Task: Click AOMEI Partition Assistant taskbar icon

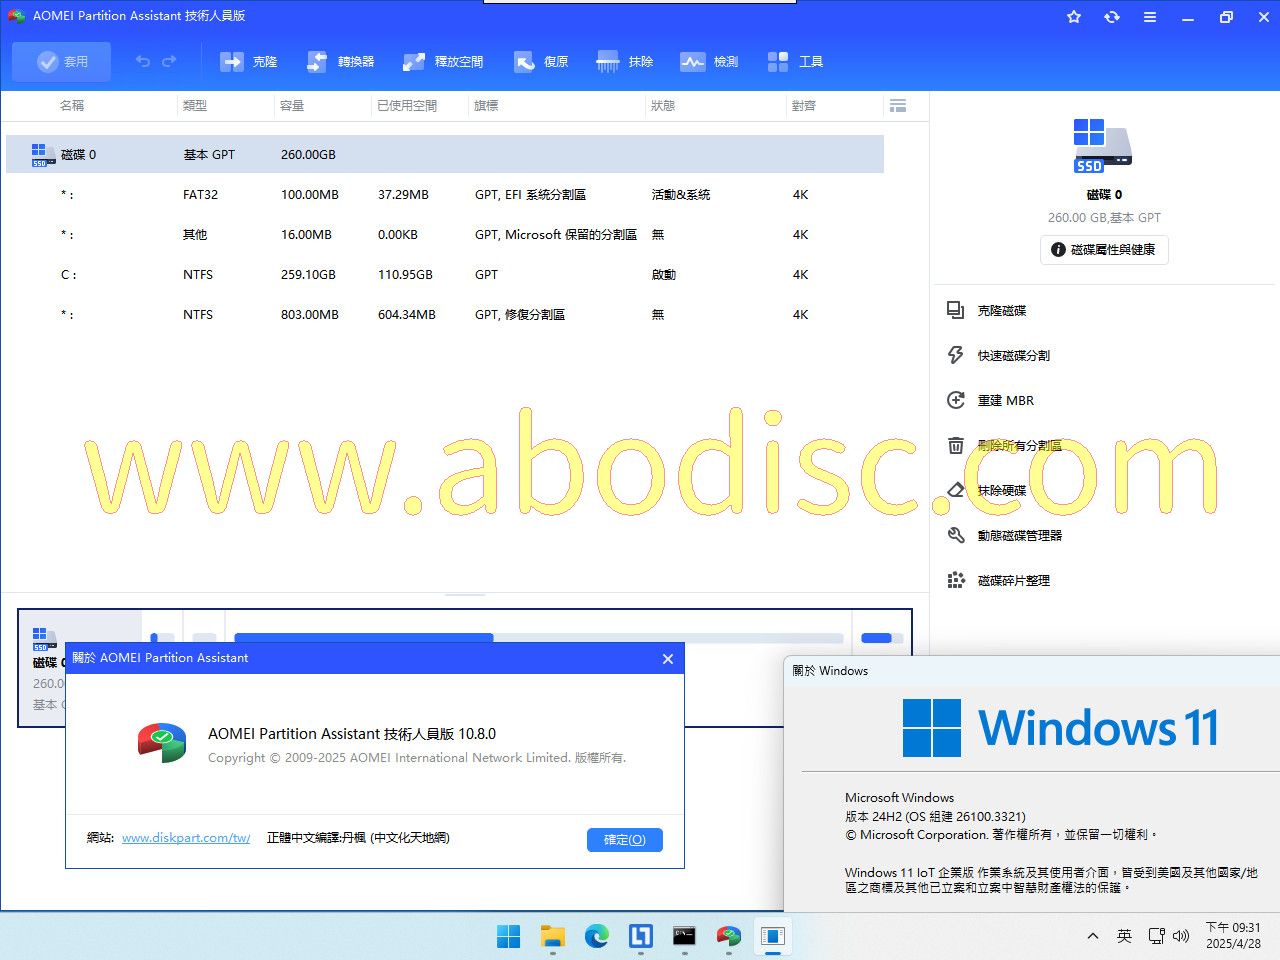Action: point(728,937)
